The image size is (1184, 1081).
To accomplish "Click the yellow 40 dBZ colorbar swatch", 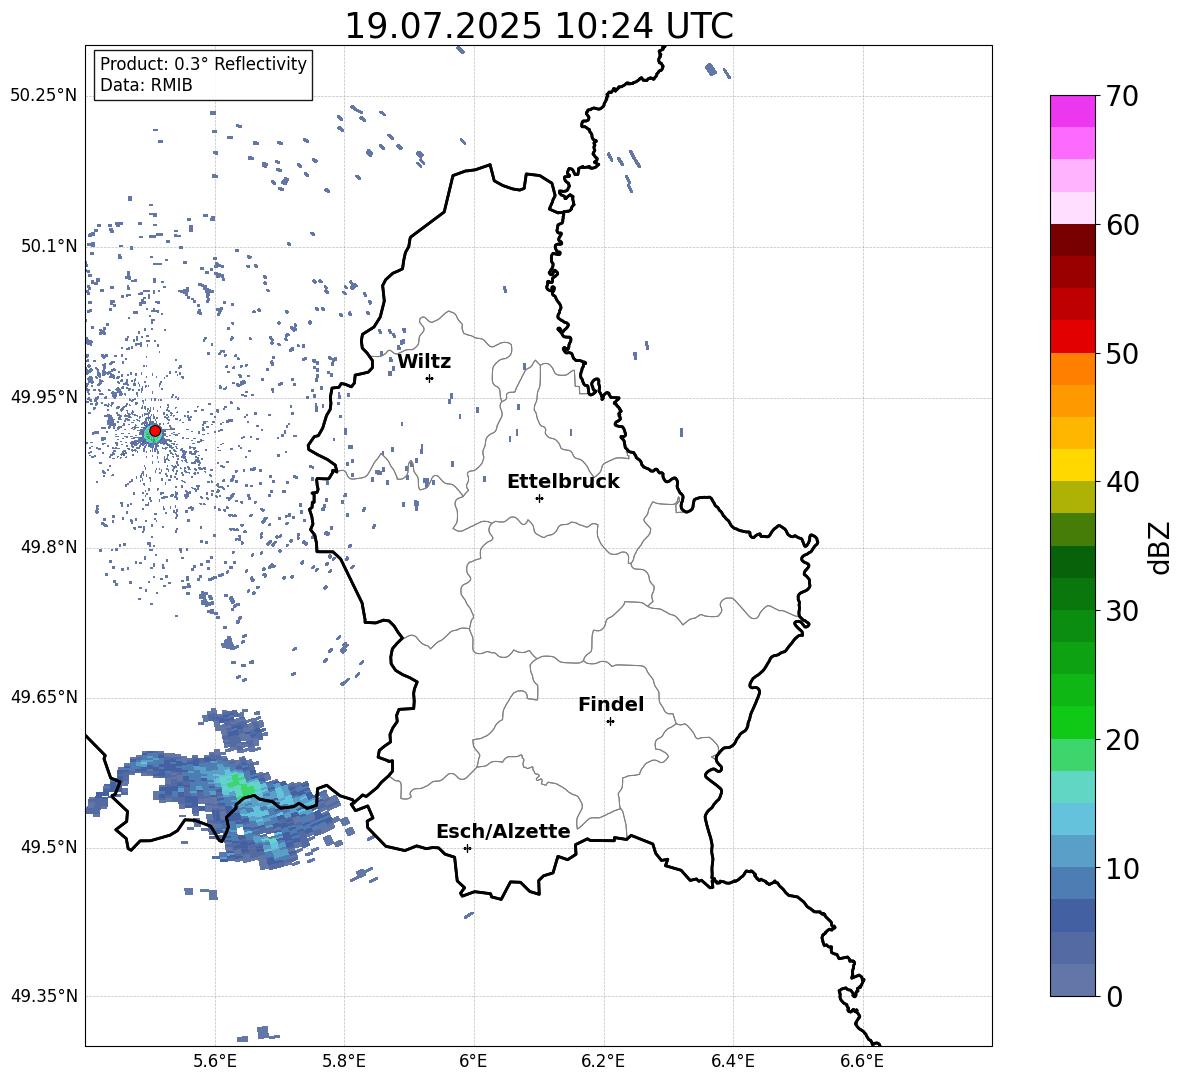I will click(1073, 465).
